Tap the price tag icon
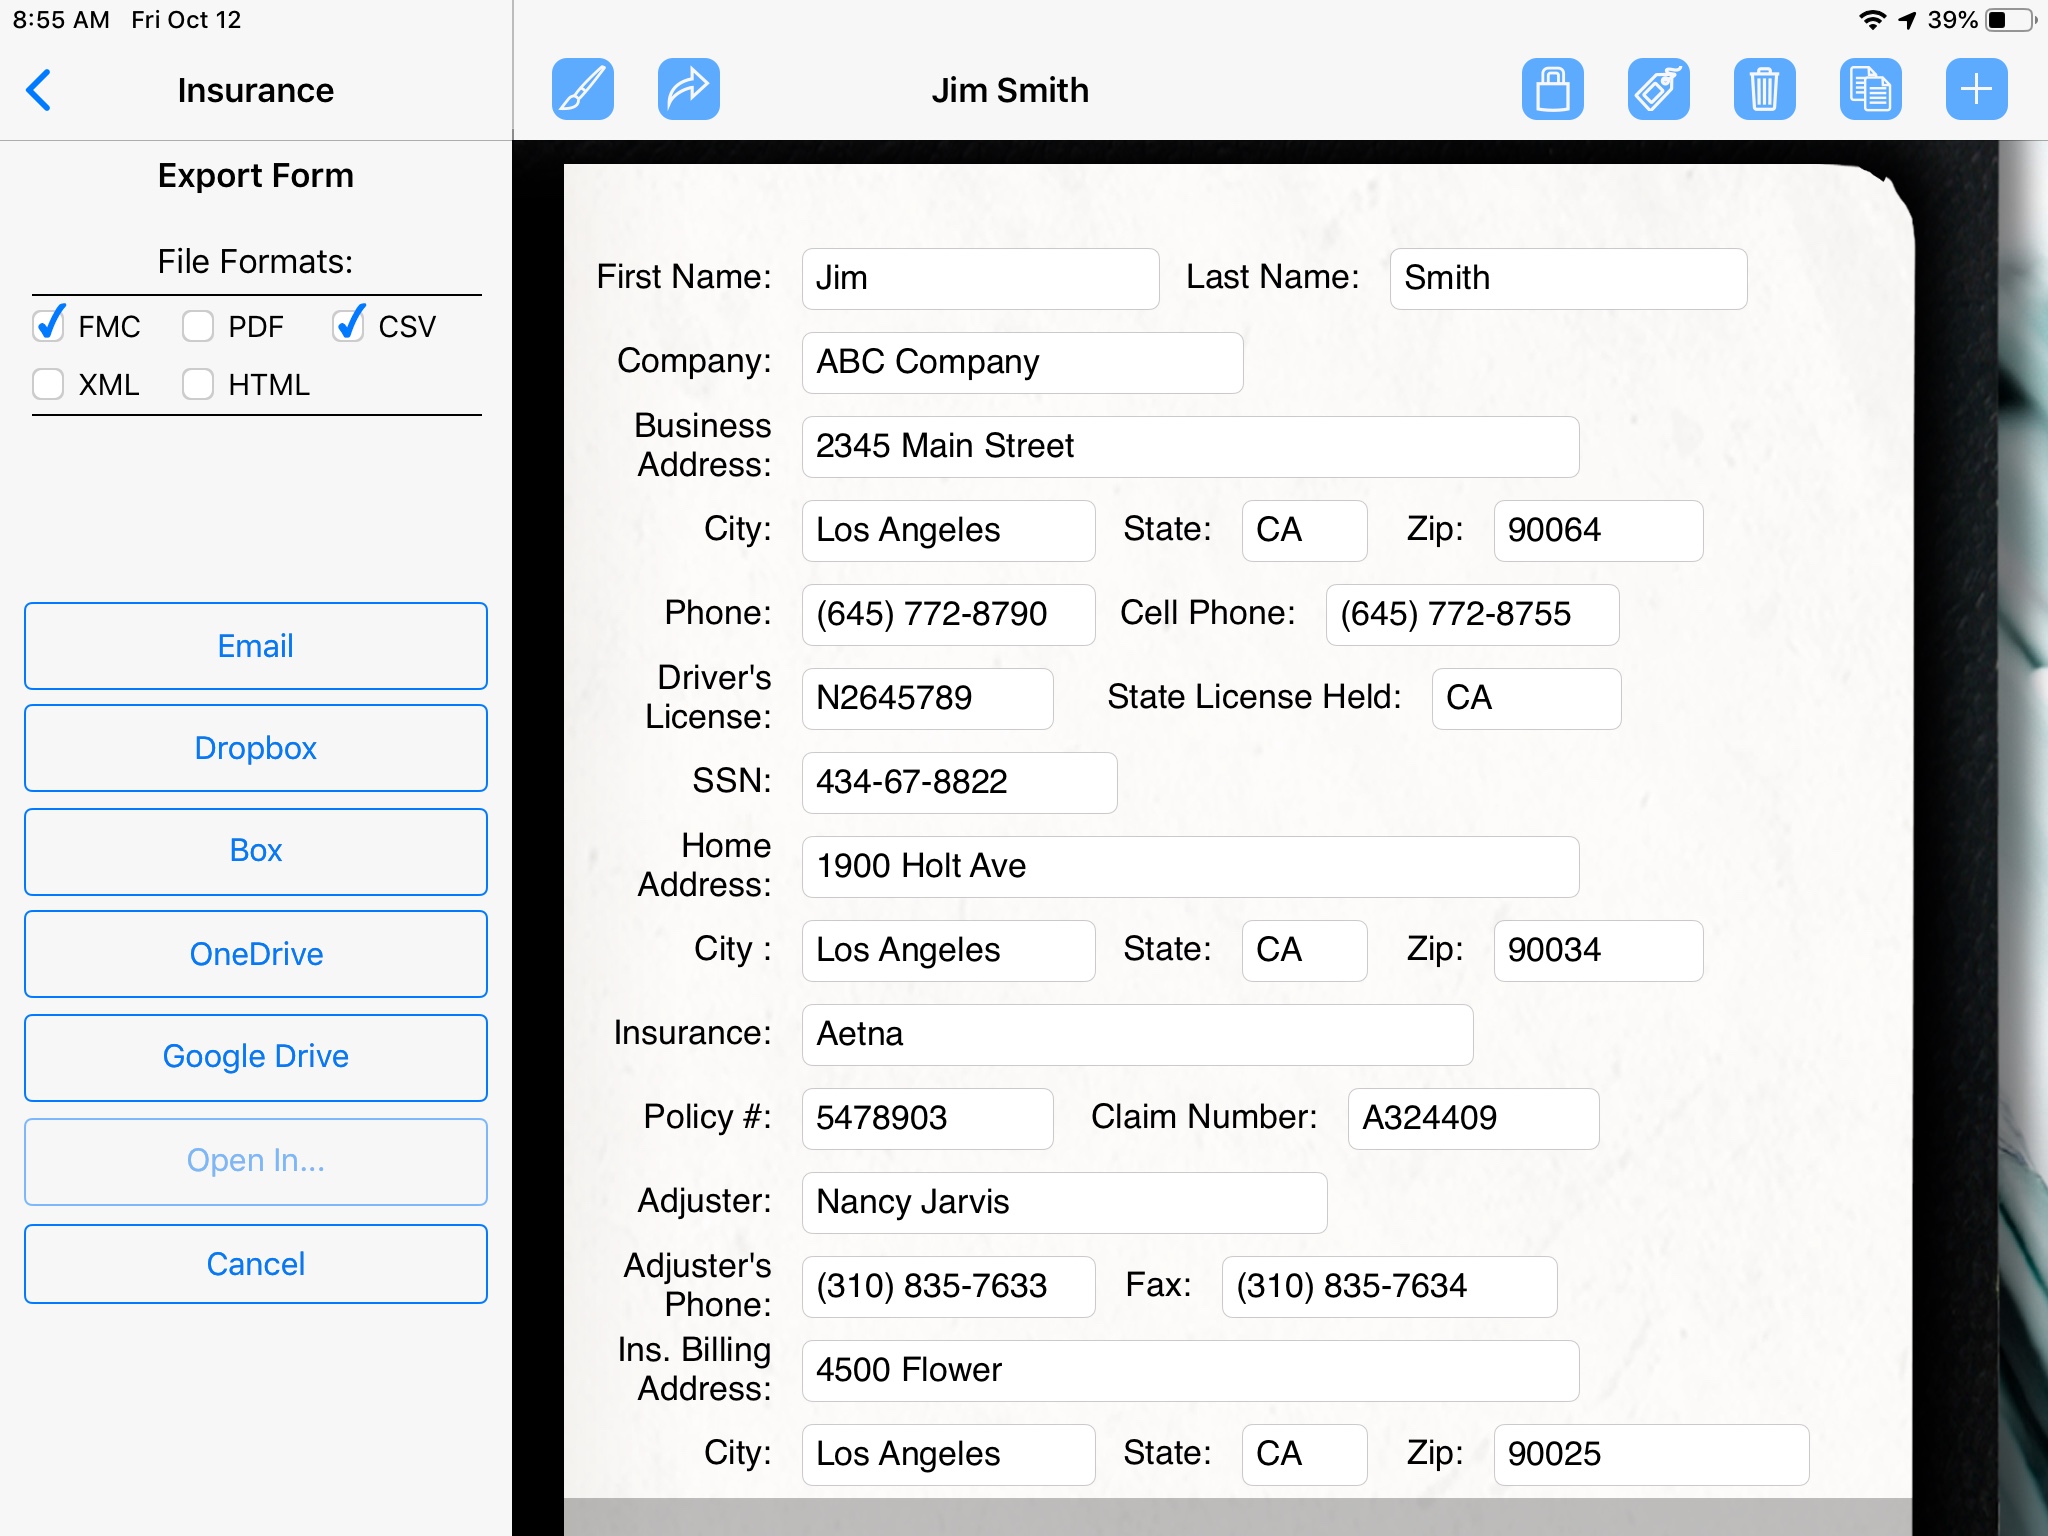The width and height of the screenshot is (2048, 1536). click(1658, 90)
